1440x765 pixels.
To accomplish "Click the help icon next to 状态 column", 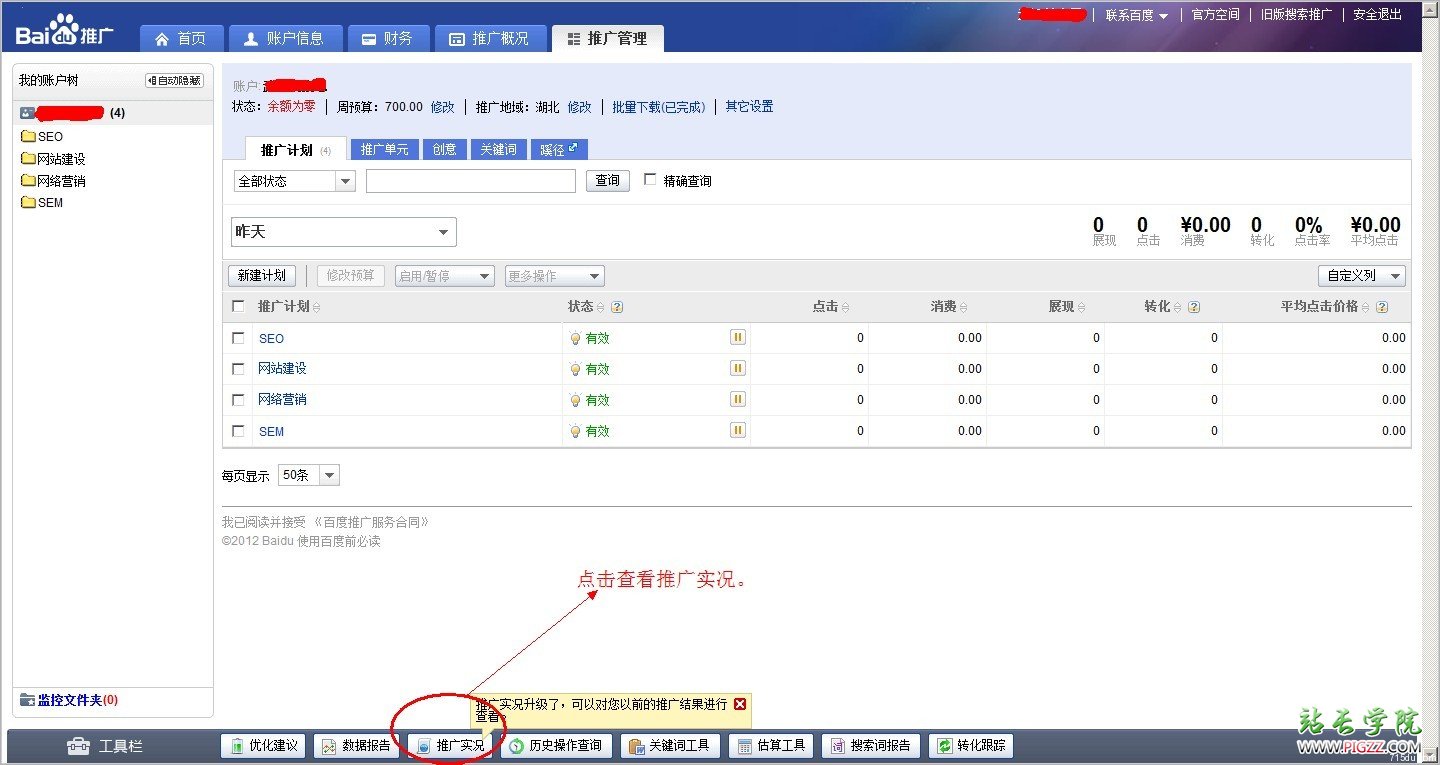I will [x=617, y=307].
